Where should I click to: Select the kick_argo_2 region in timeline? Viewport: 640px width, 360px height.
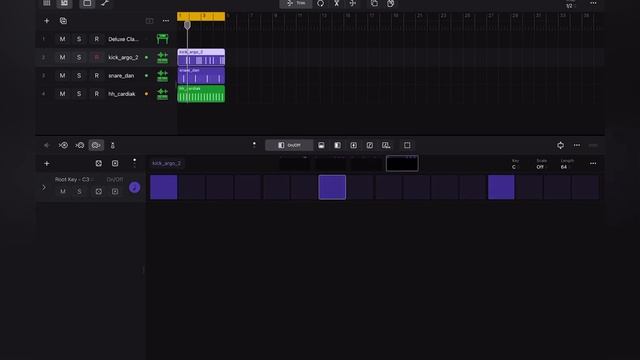[x=201, y=57]
